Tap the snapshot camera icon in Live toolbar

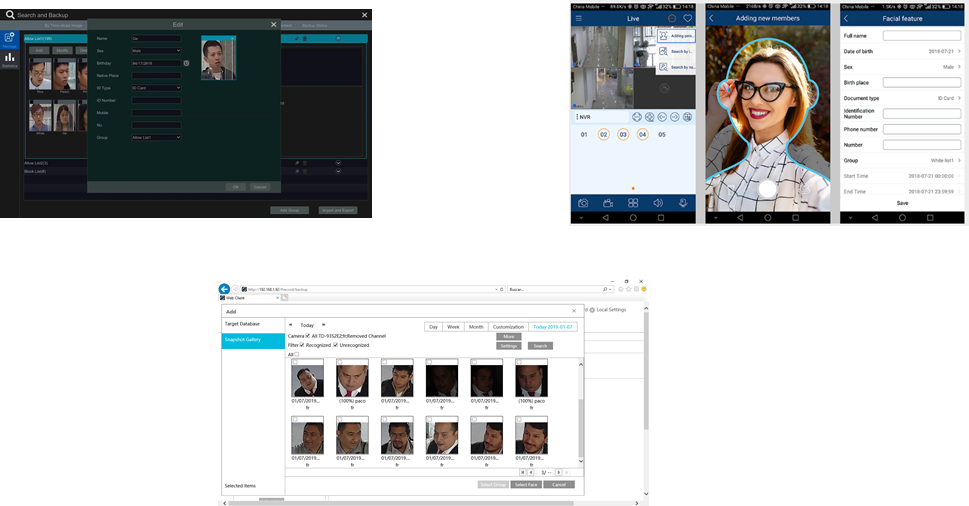pos(583,203)
